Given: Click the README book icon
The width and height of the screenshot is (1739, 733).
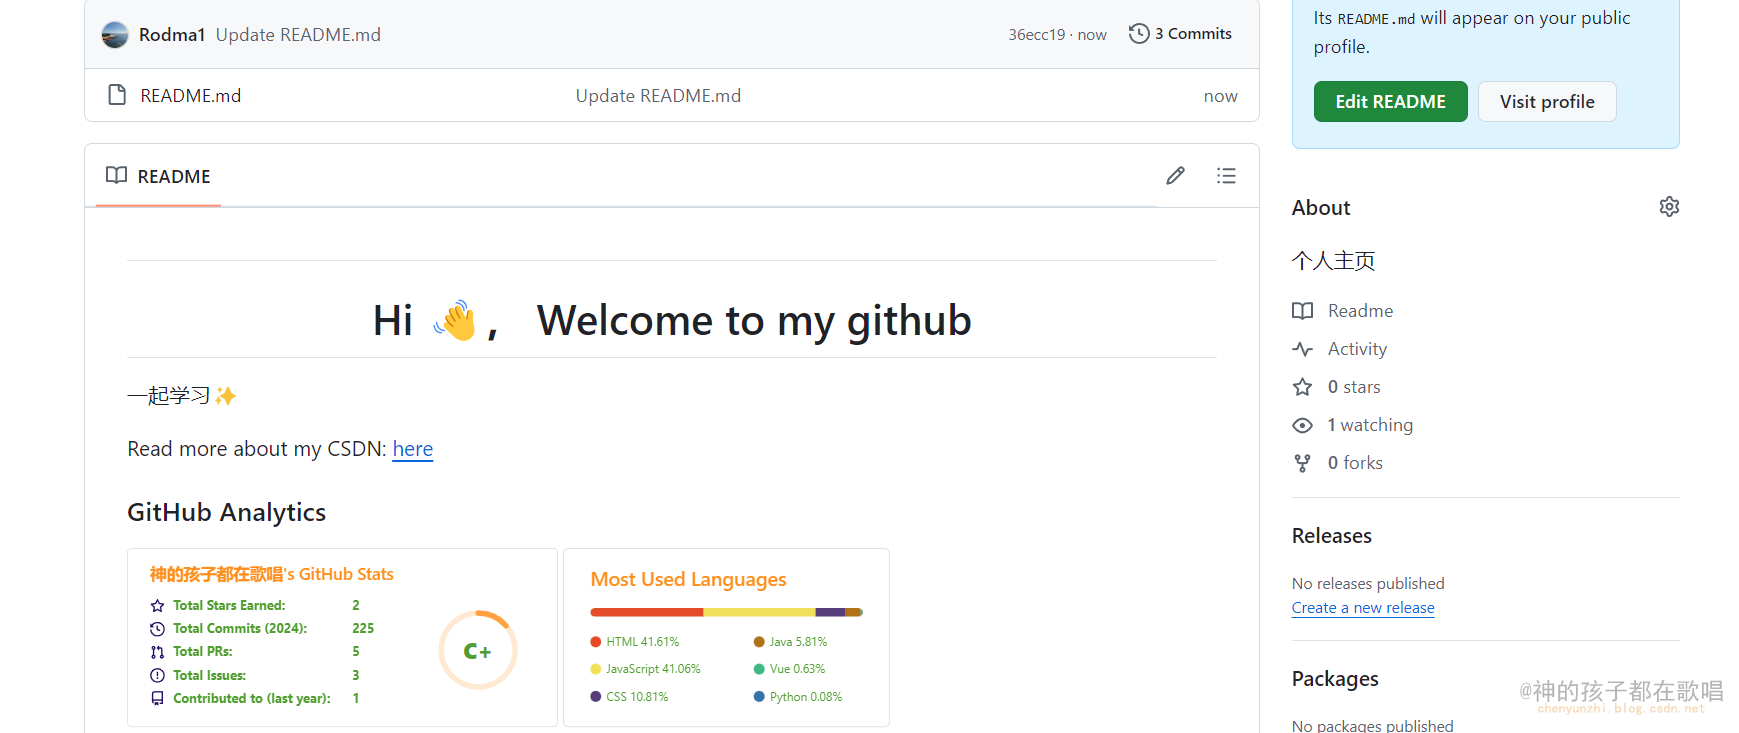Looking at the screenshot, I should tap(117, 176).
